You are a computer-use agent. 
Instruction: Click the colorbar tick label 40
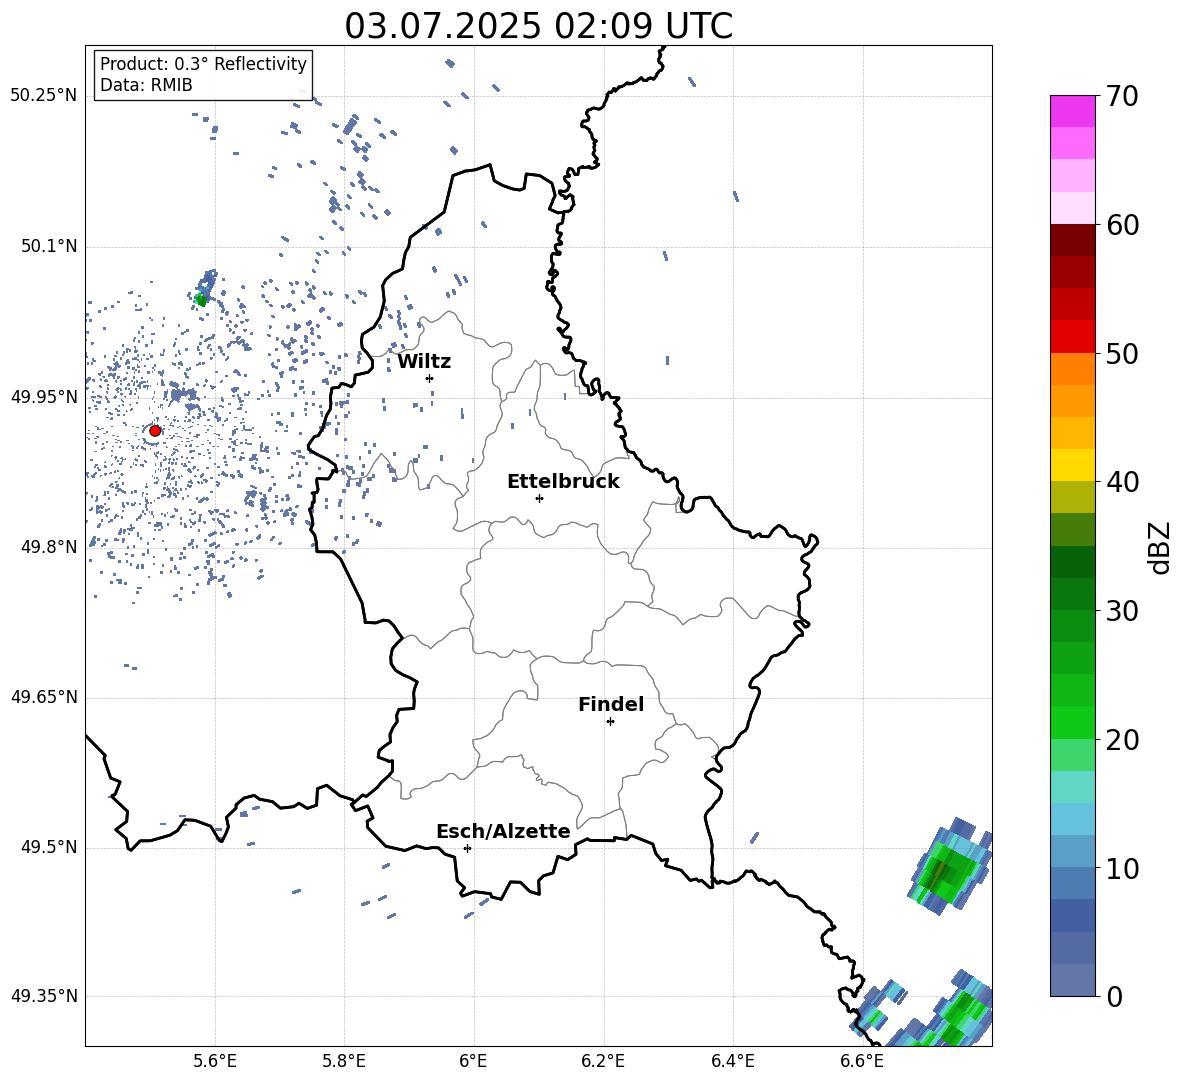(x=1122, y=482)
